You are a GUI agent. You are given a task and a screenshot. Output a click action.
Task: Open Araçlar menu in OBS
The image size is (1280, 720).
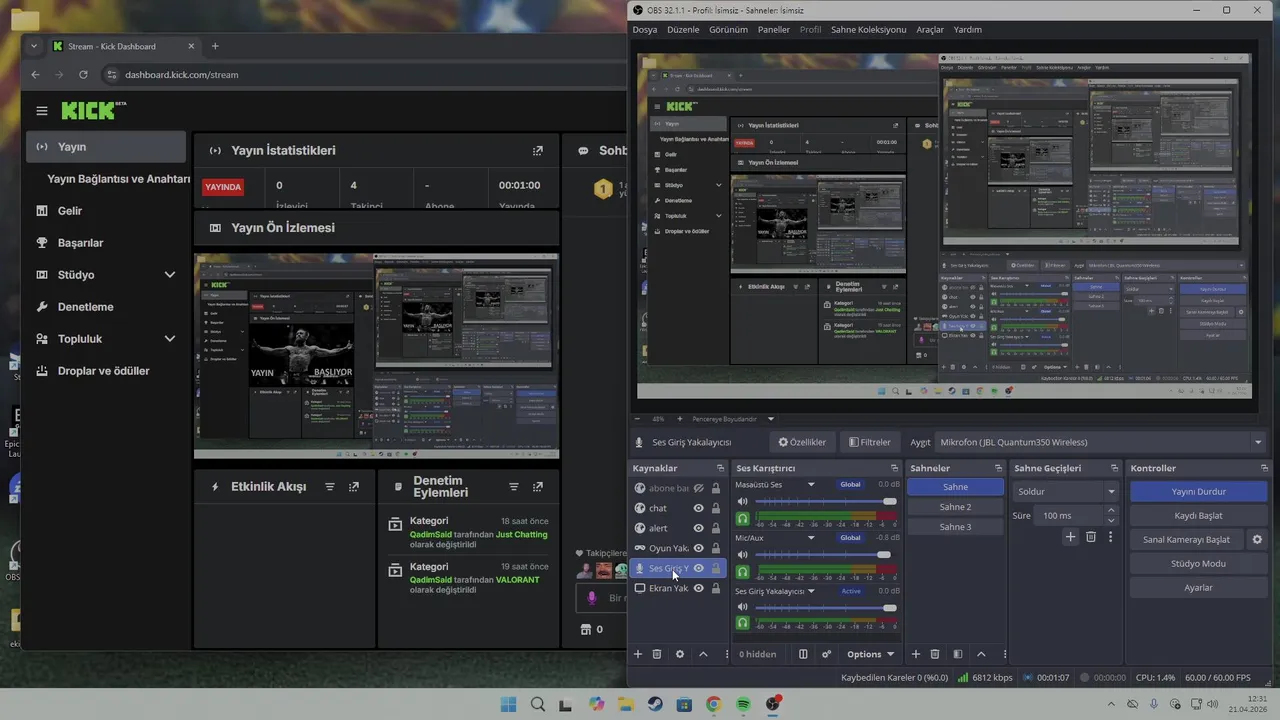(930, 30)
